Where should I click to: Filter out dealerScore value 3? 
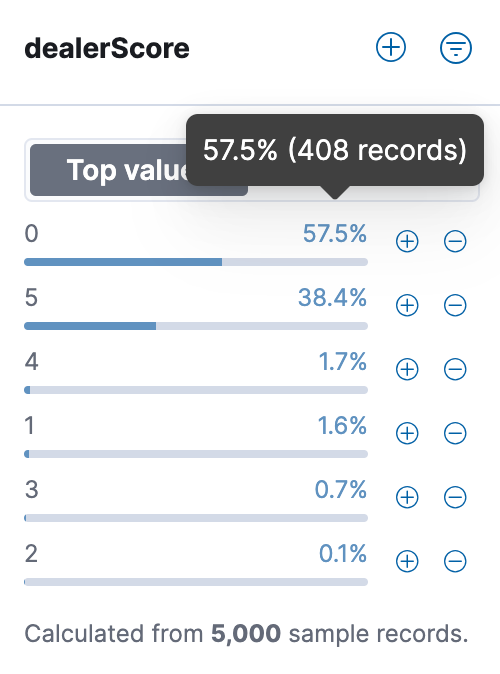click(x=455, y=497)
